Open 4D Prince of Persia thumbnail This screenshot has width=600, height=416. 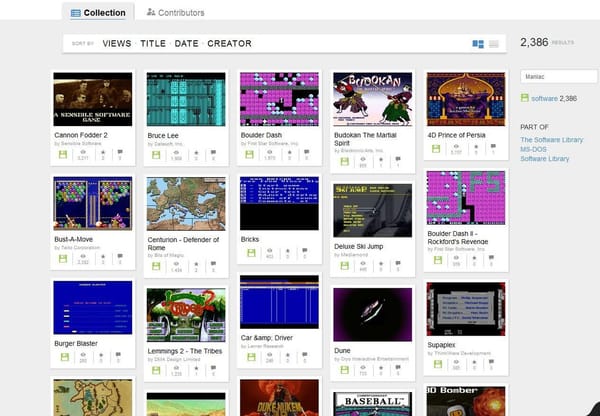tap(466, 99)
